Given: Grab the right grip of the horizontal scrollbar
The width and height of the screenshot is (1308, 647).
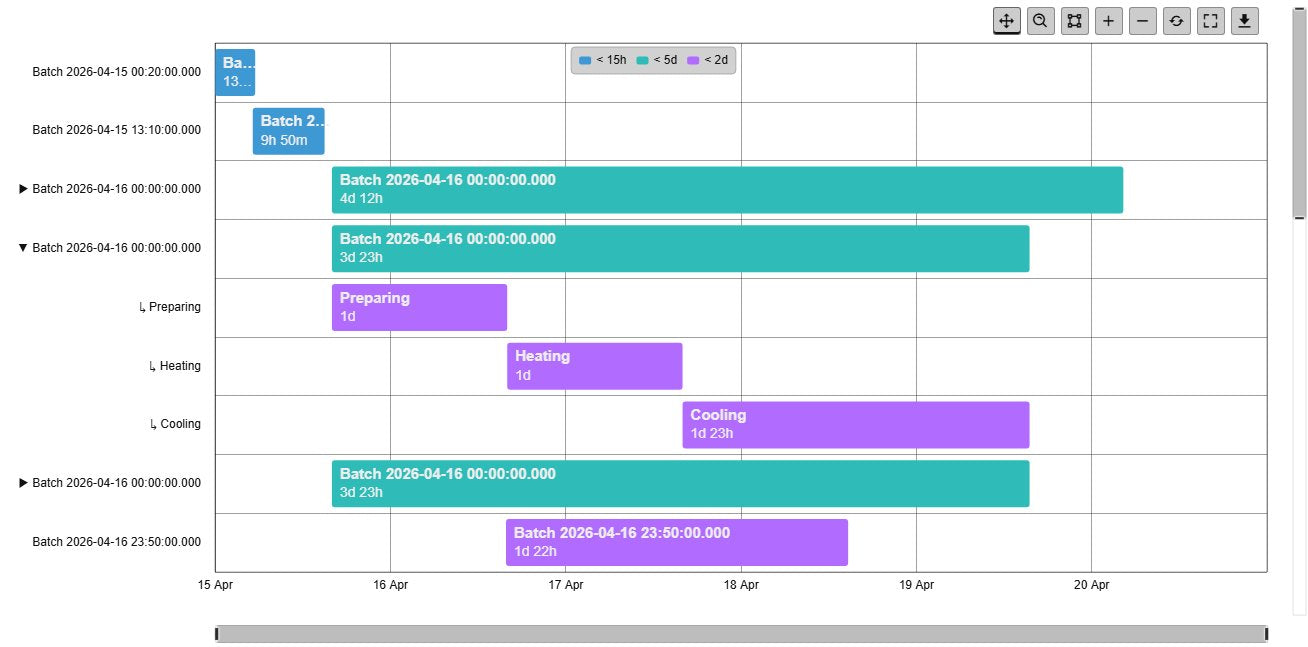Looking at the screenshot, I should pyautogui.click(x=1266, y=634).
